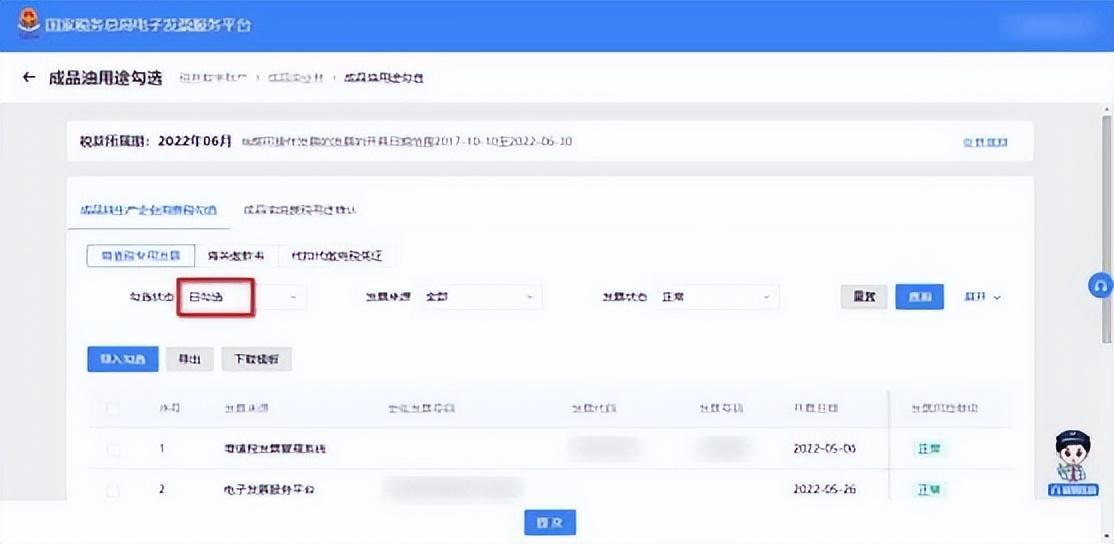This screenshot has width=1114, height=544.
Task: Tick the select-all checkbox in table header
Action: 112,408
